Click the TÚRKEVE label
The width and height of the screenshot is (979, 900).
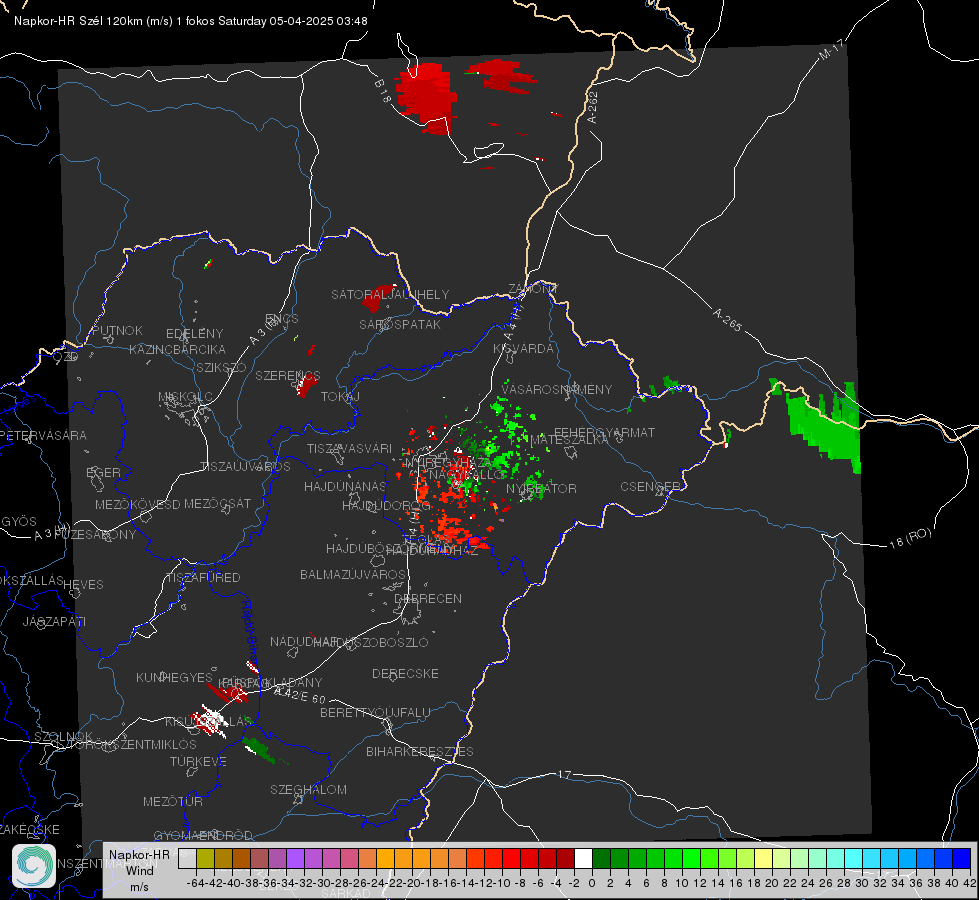(x=199, y=761)
